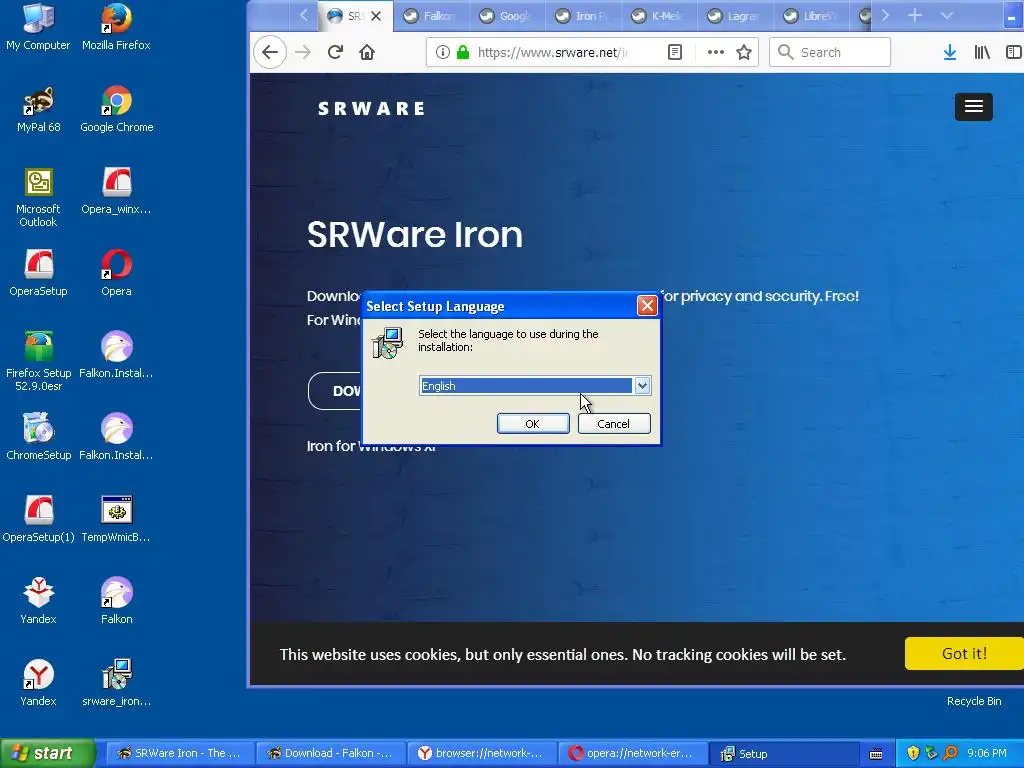Toggle reader view in address bar
Viewport: 1024px width, 768px height.
(x=675, y=52)
